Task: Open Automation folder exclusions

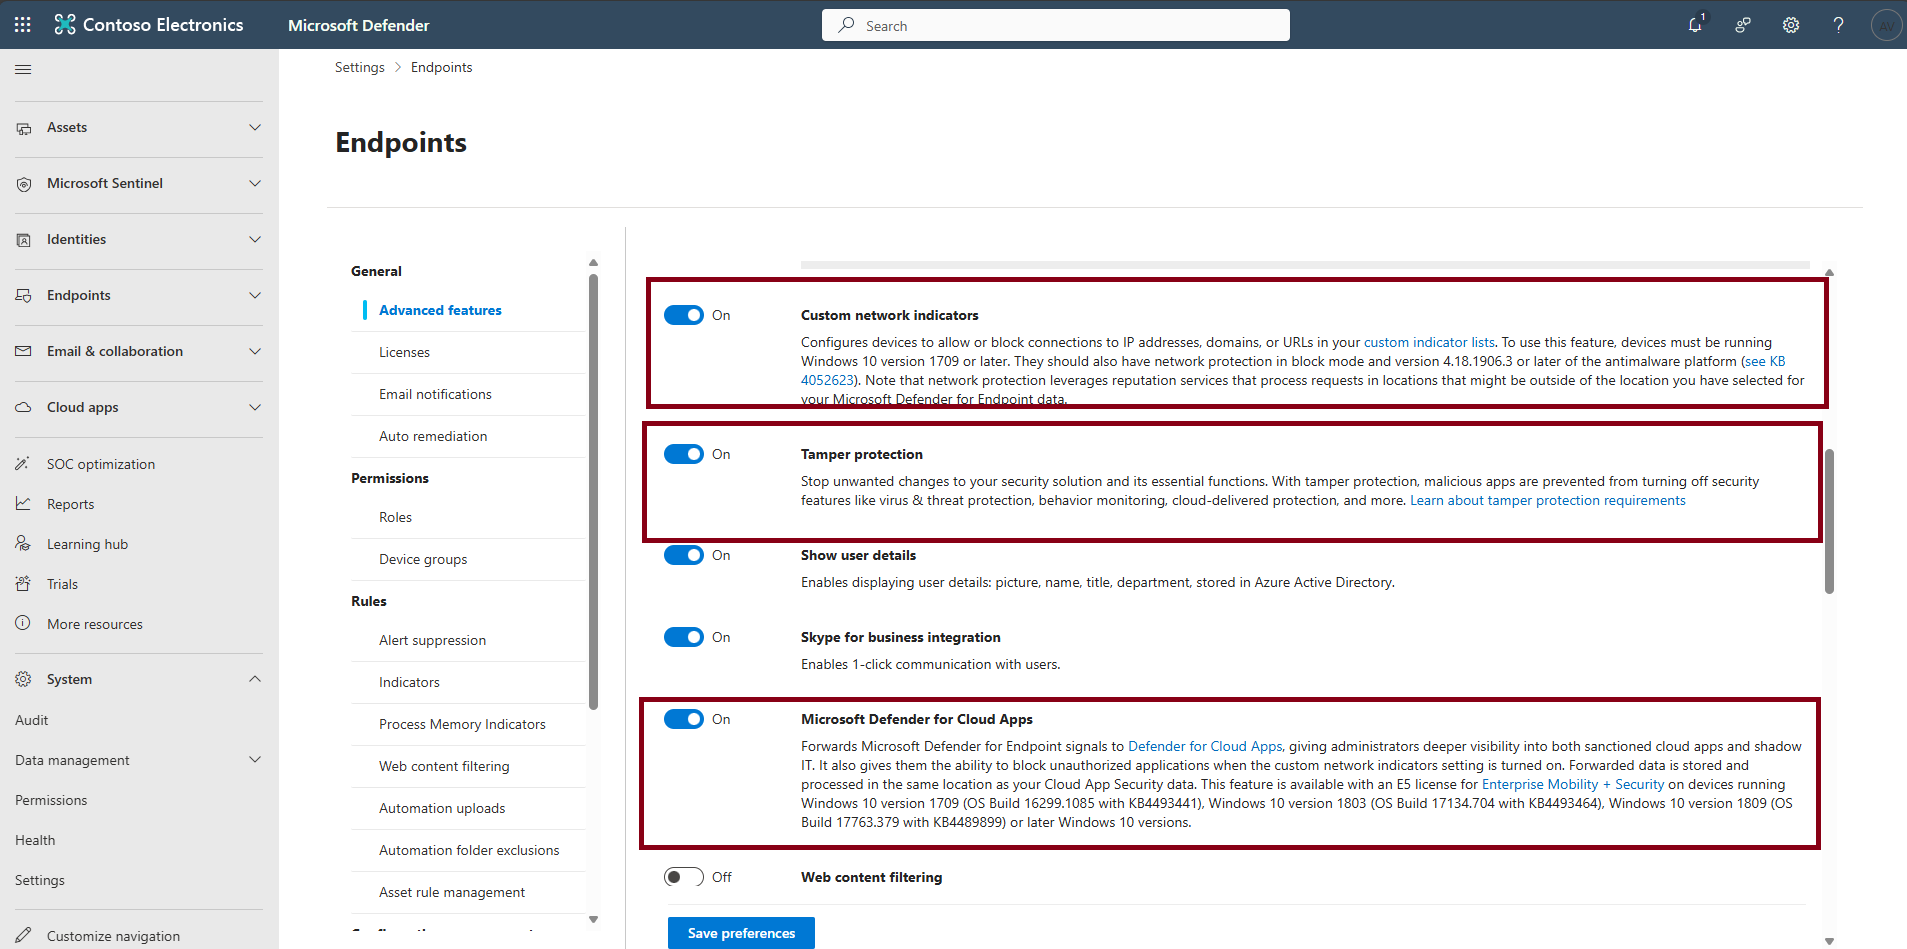Action: click(469, 850)
